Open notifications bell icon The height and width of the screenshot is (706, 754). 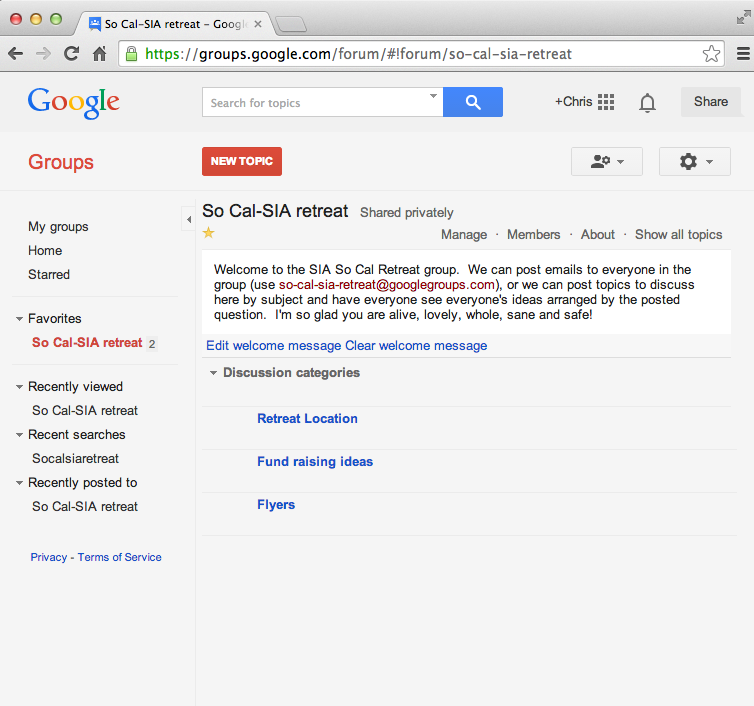click(647, 102)
